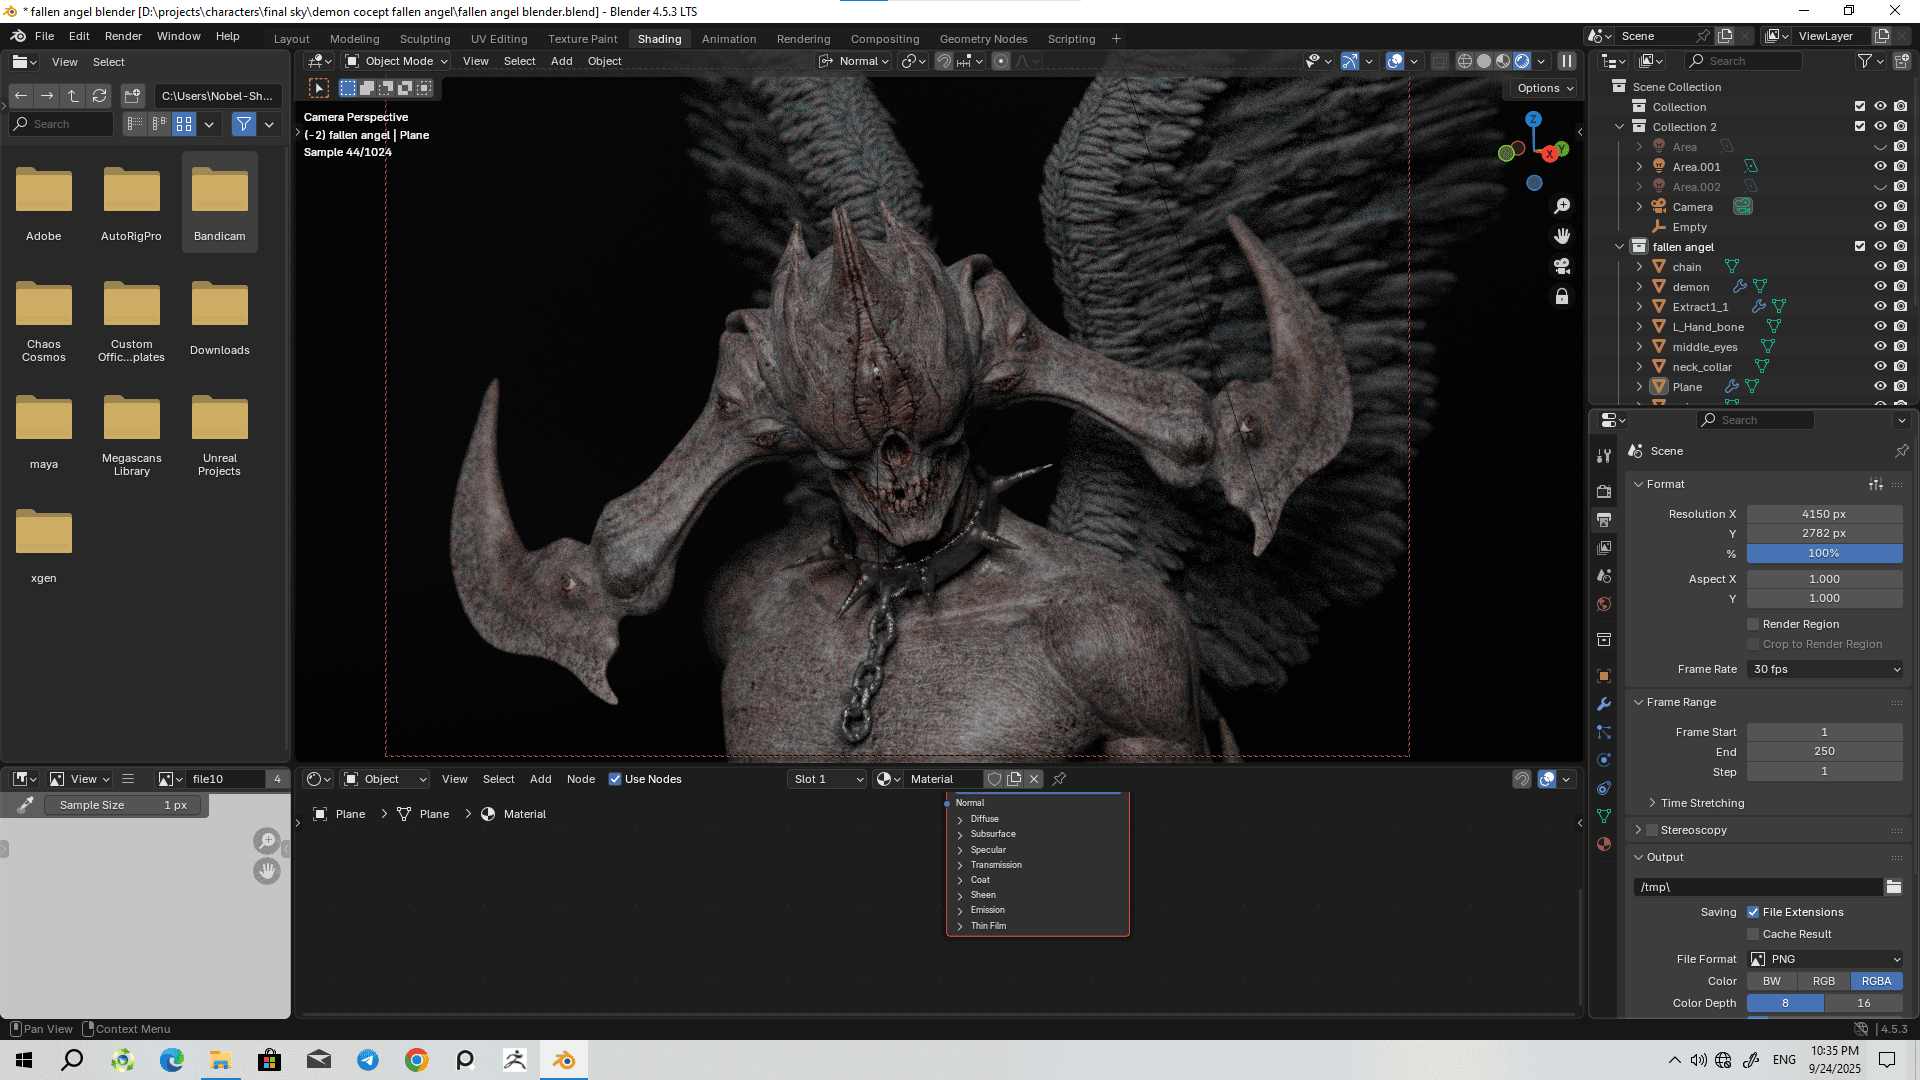
Task: Open the Object properties tab
Action: point(1604,675)
